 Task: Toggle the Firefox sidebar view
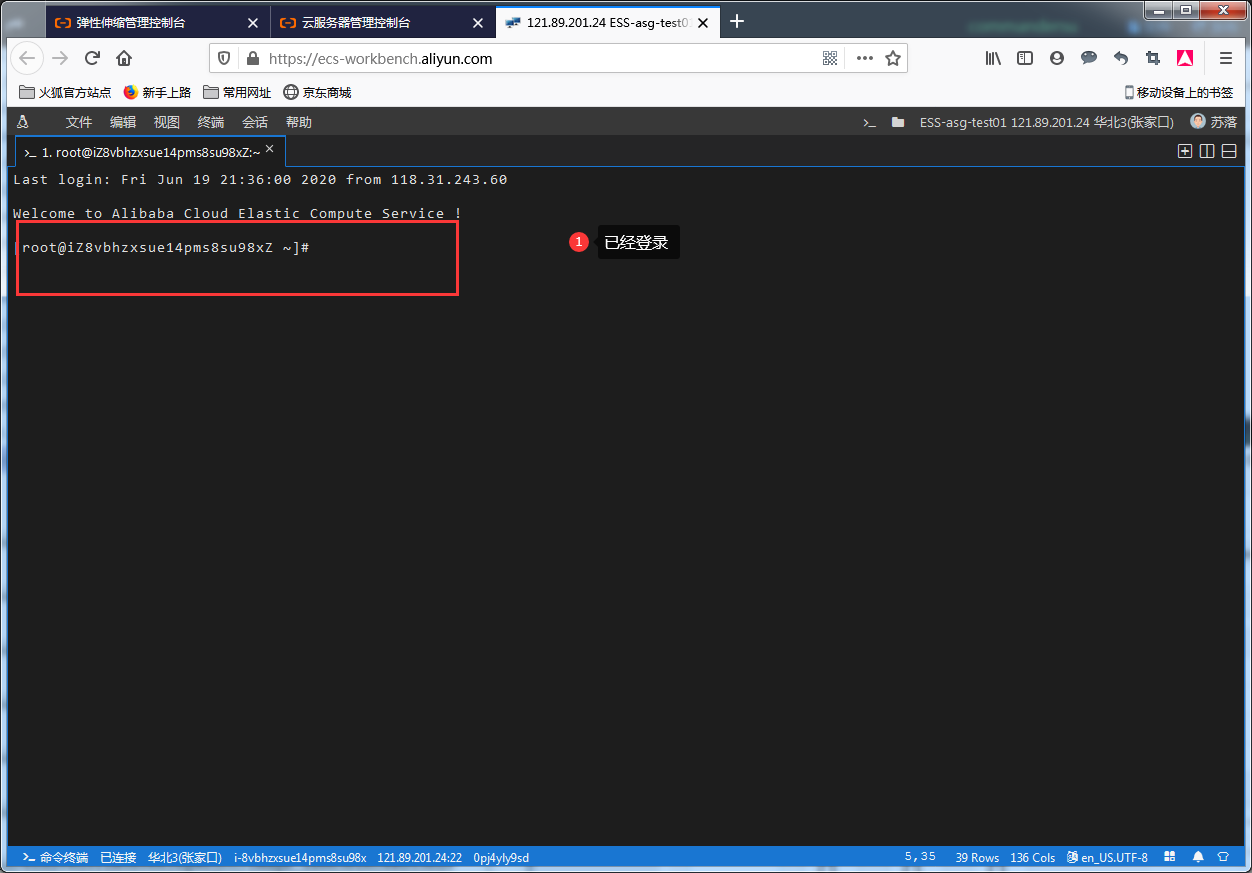click(1025, 58)
